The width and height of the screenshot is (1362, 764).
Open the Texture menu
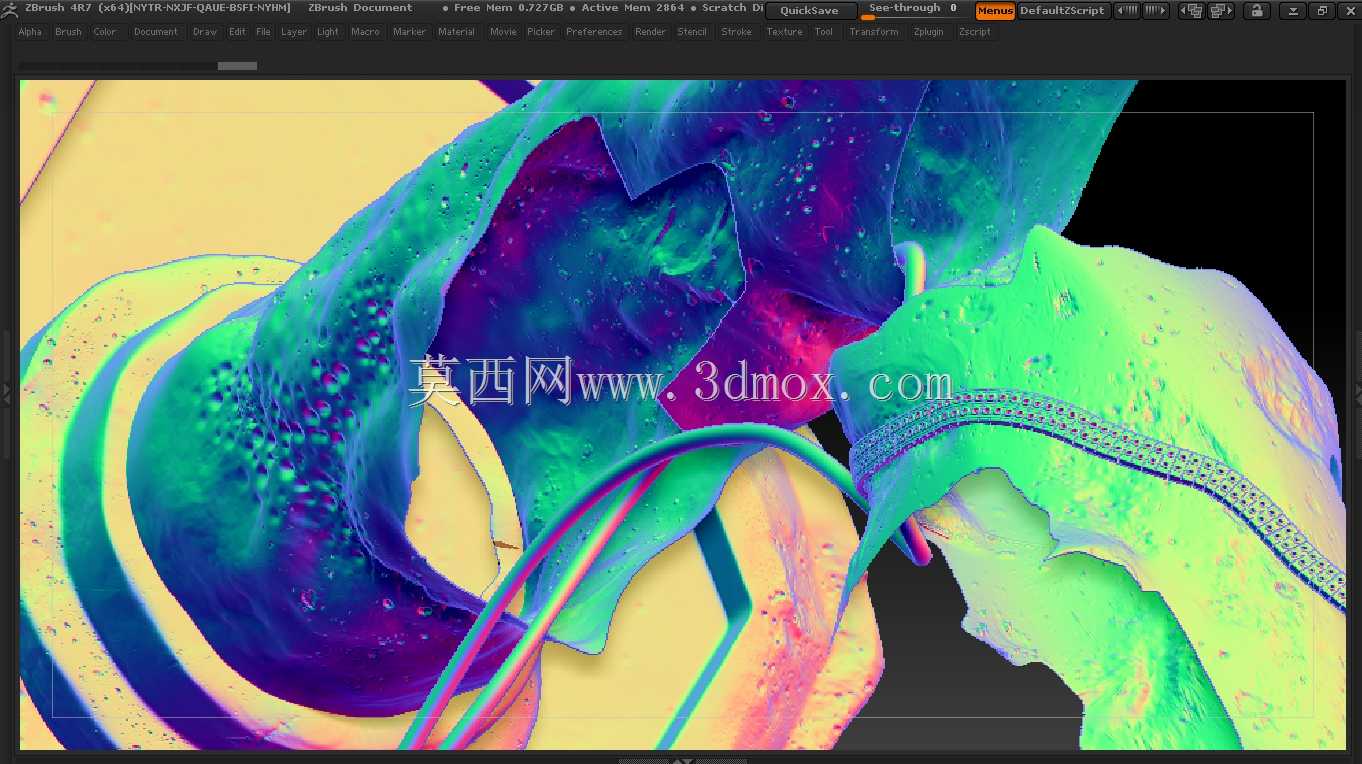[784, 32]
